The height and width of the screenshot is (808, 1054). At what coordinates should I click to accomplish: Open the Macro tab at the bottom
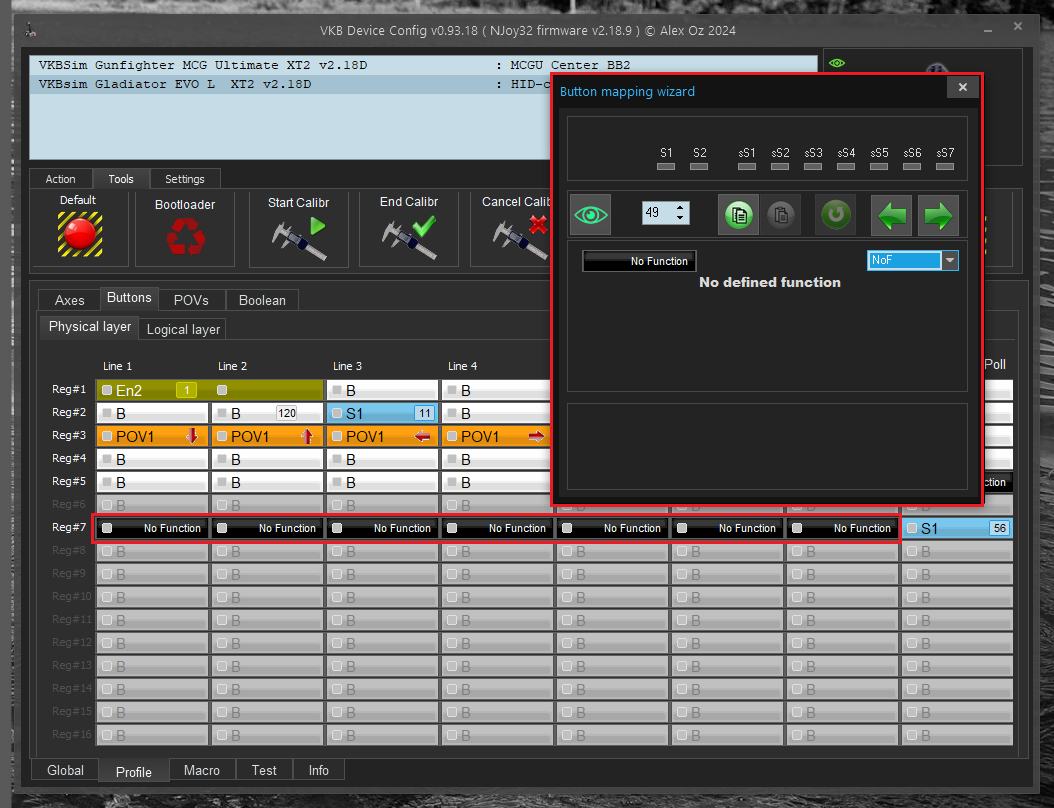[202, 770]
